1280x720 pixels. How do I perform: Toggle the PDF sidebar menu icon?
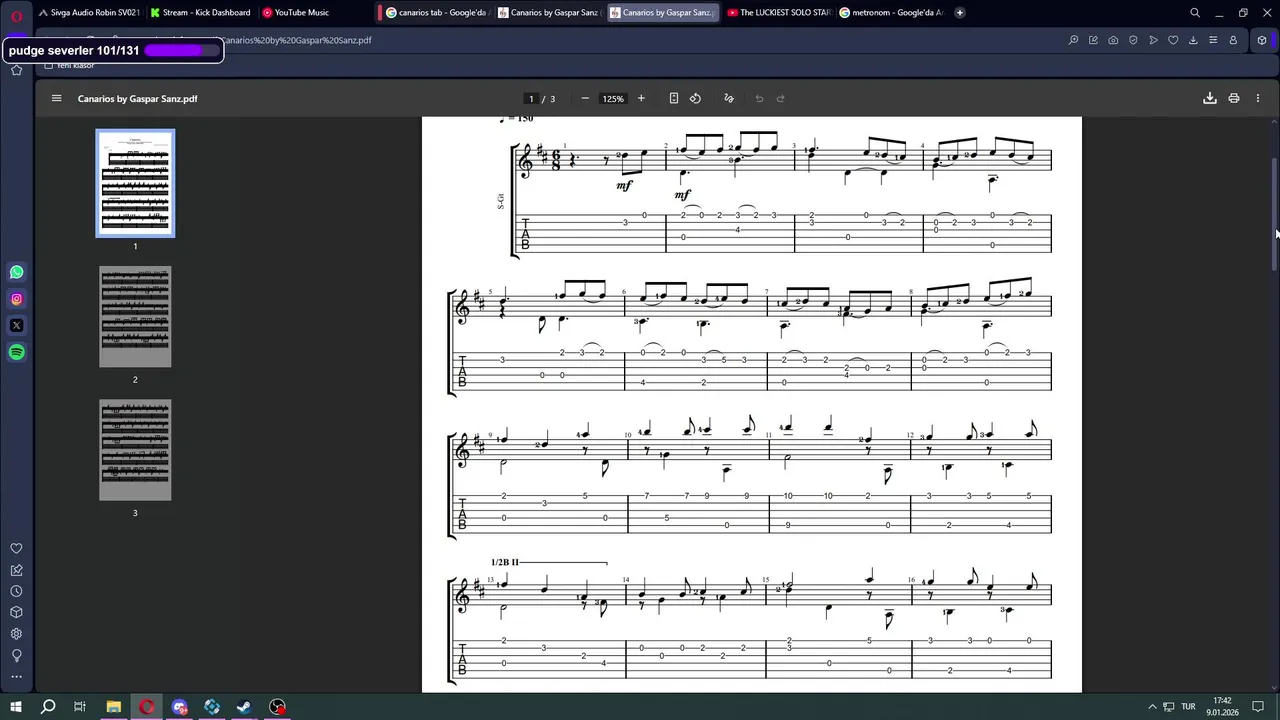point(56,98)
